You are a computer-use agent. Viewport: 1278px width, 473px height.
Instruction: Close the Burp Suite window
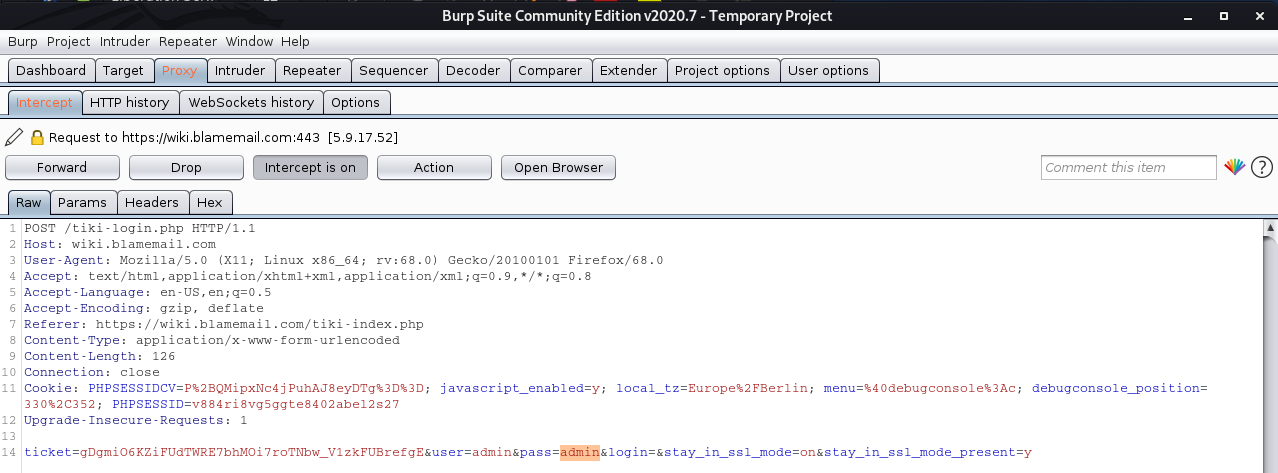click(x=1259, y=16)
